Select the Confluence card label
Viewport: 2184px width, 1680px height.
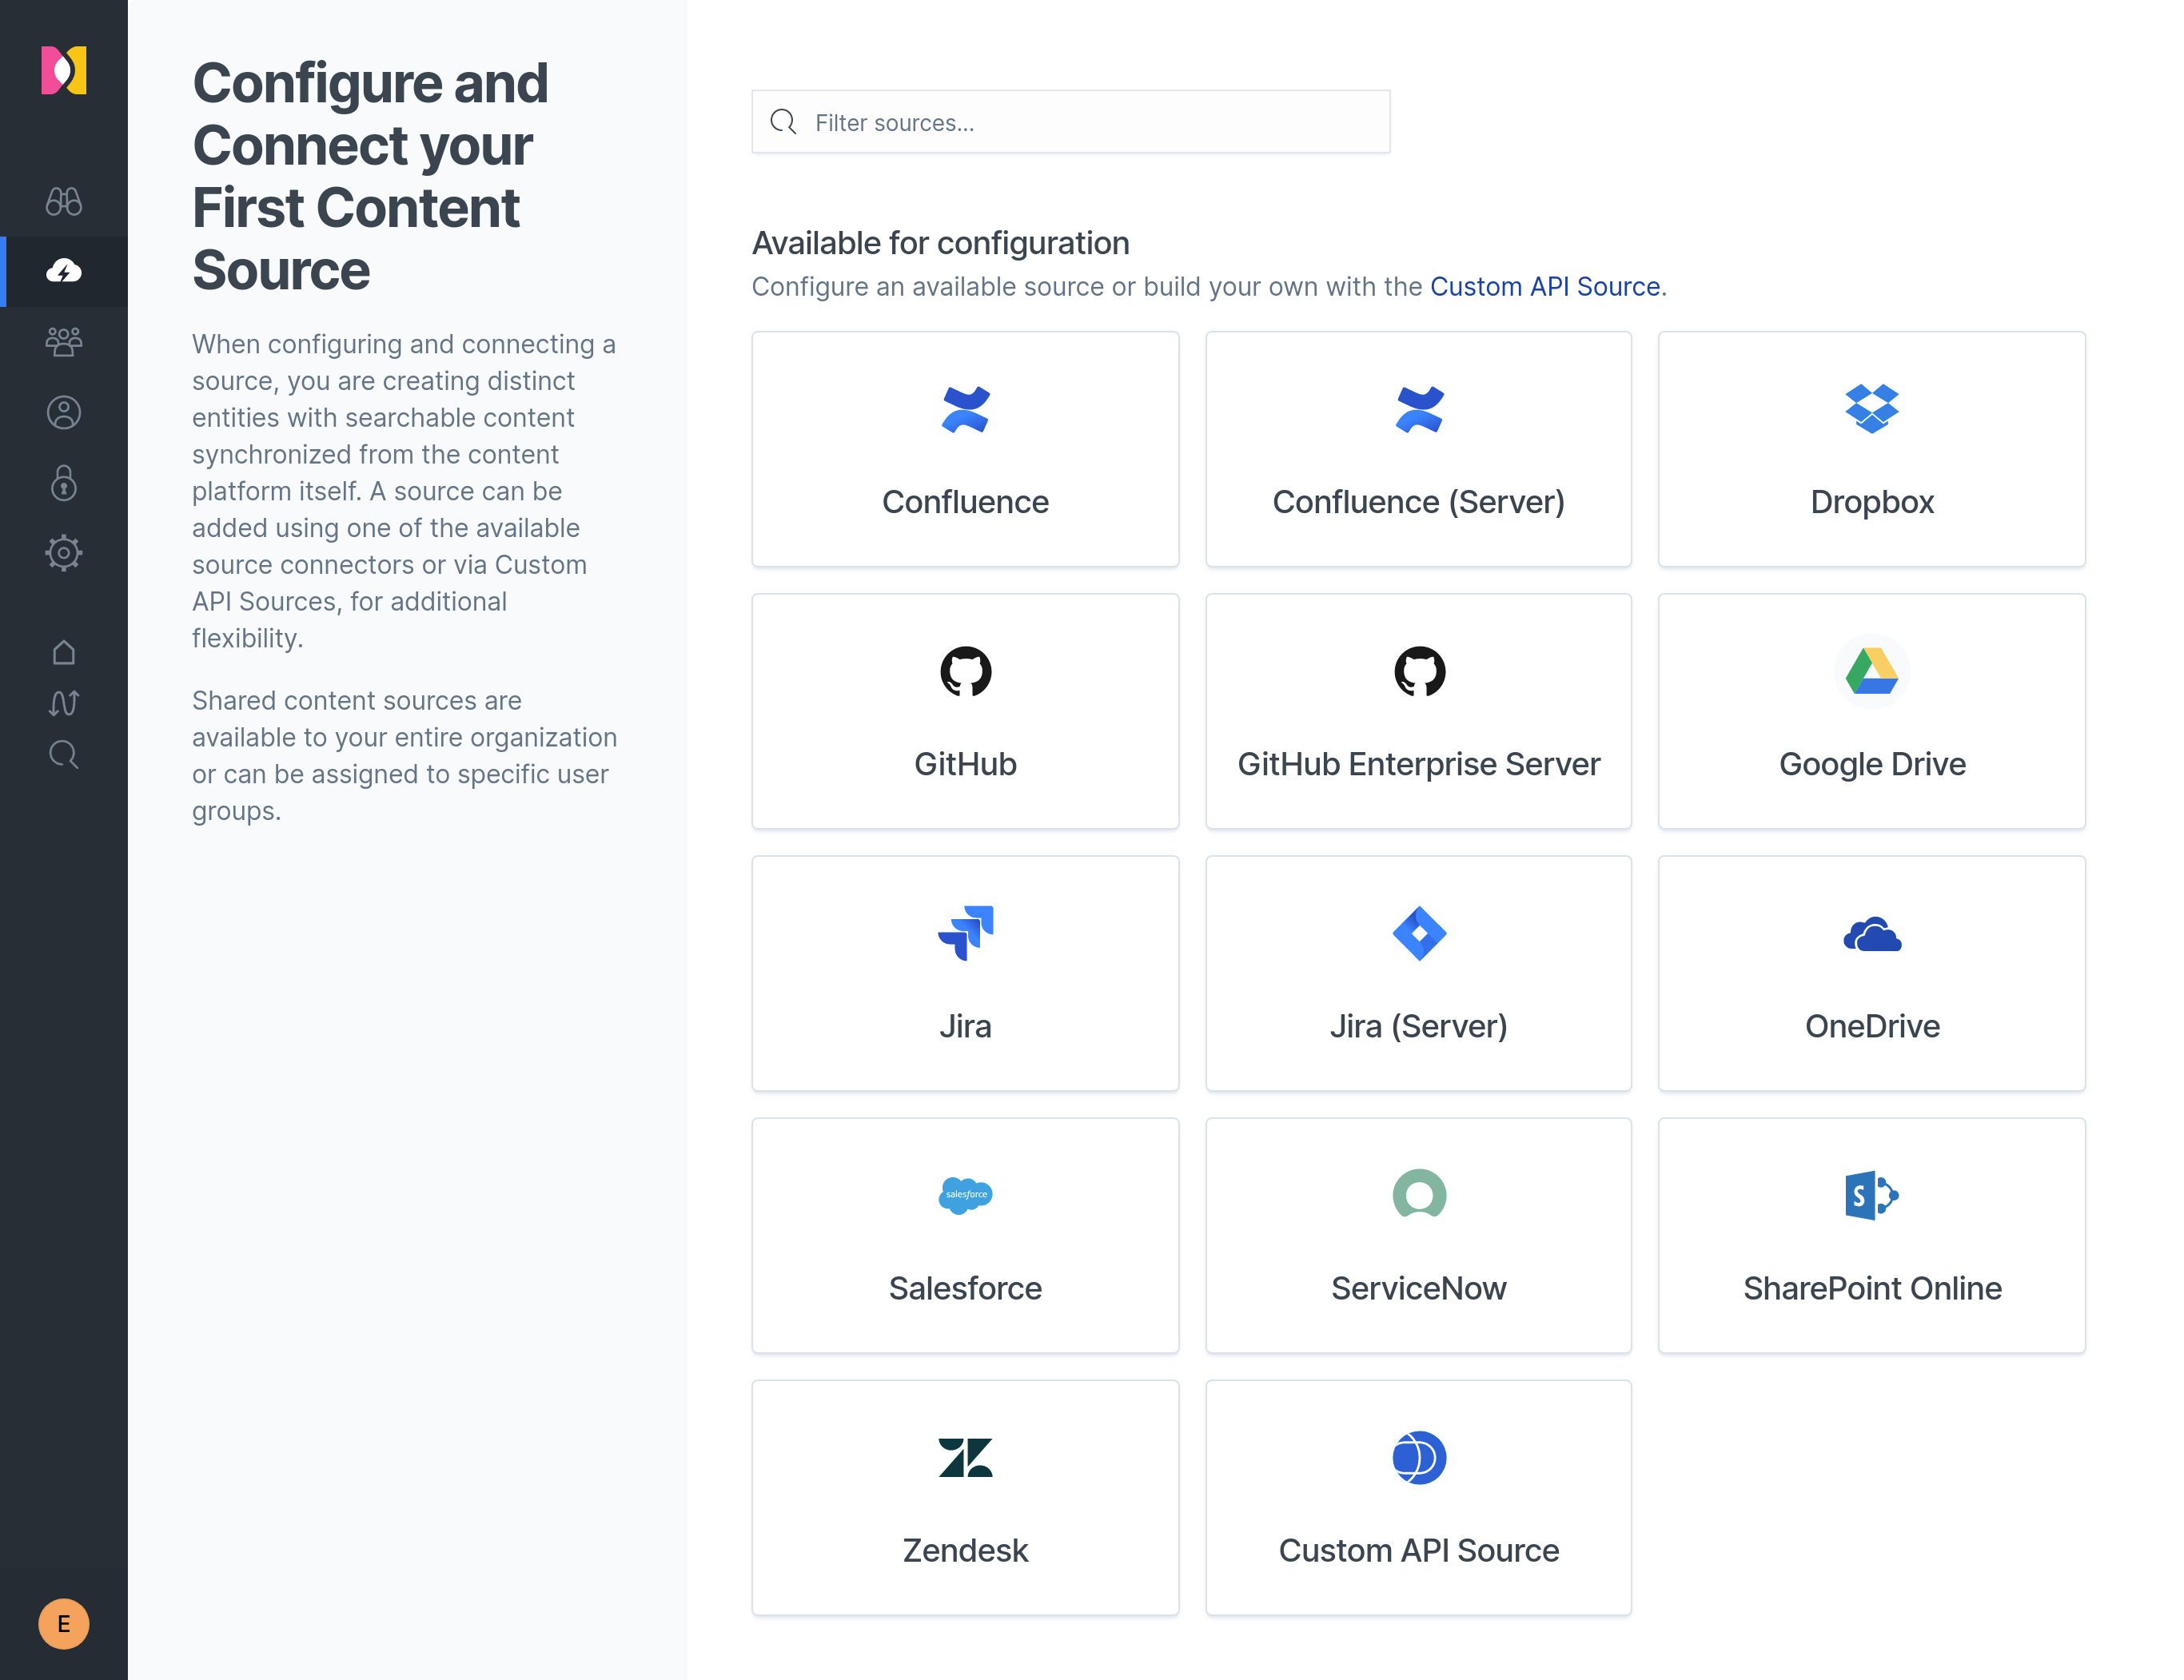[x=965, y=501]
